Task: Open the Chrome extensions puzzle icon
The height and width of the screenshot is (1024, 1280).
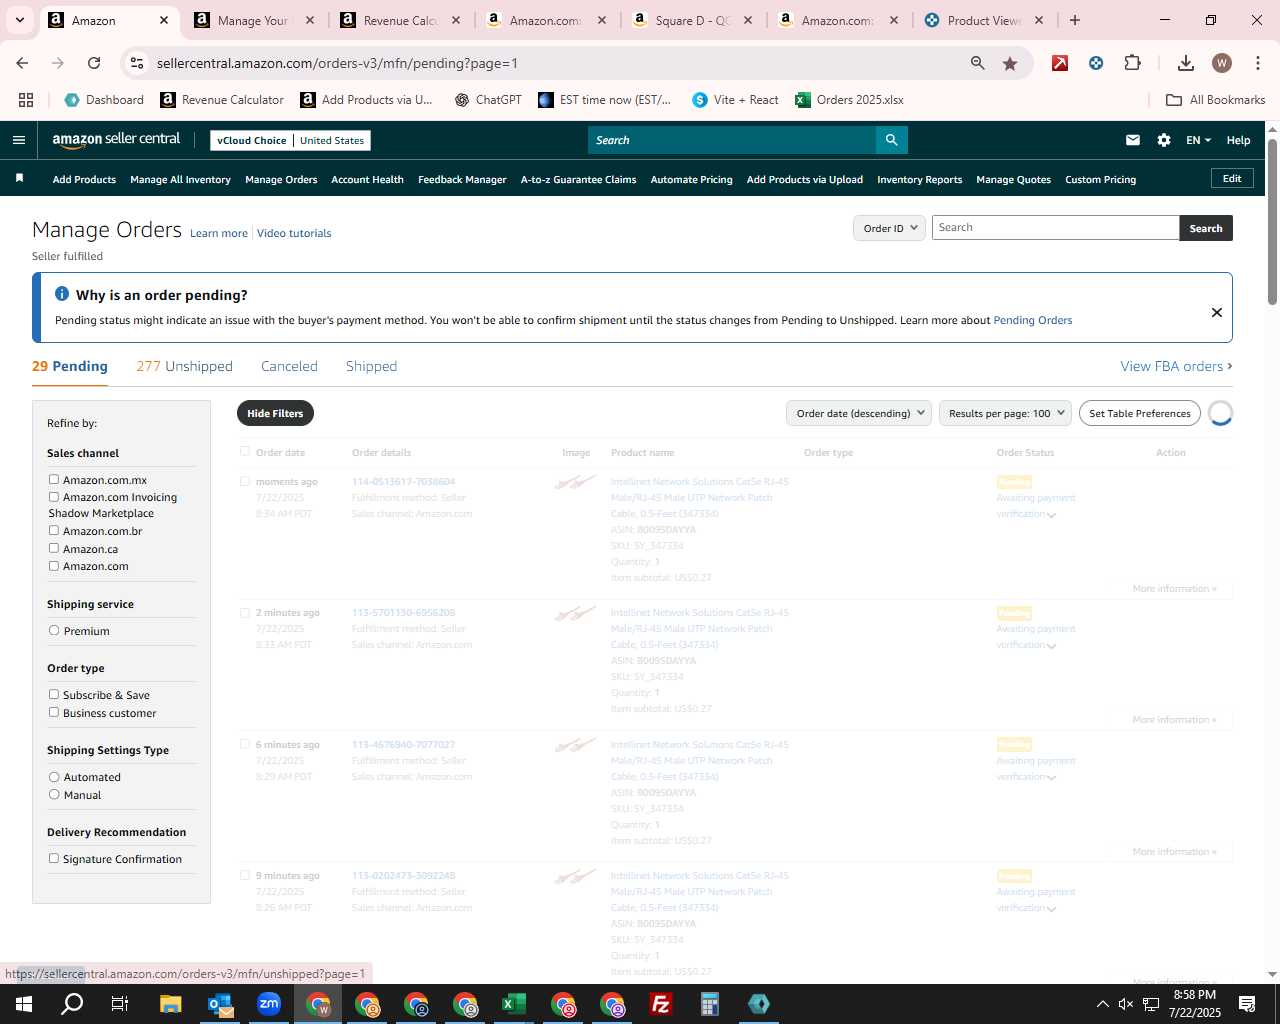Action: tap(1132, 63)
